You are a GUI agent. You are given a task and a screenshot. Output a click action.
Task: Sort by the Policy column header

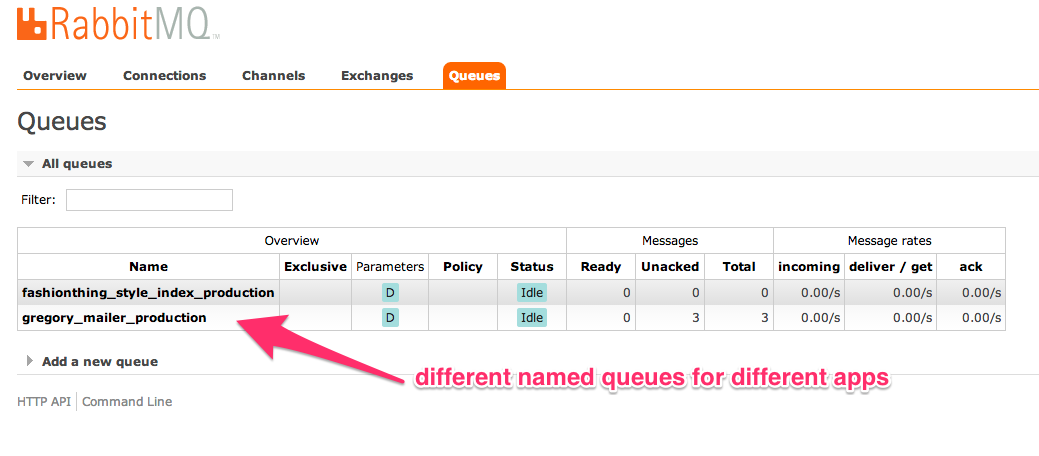[x=463, y=267]
